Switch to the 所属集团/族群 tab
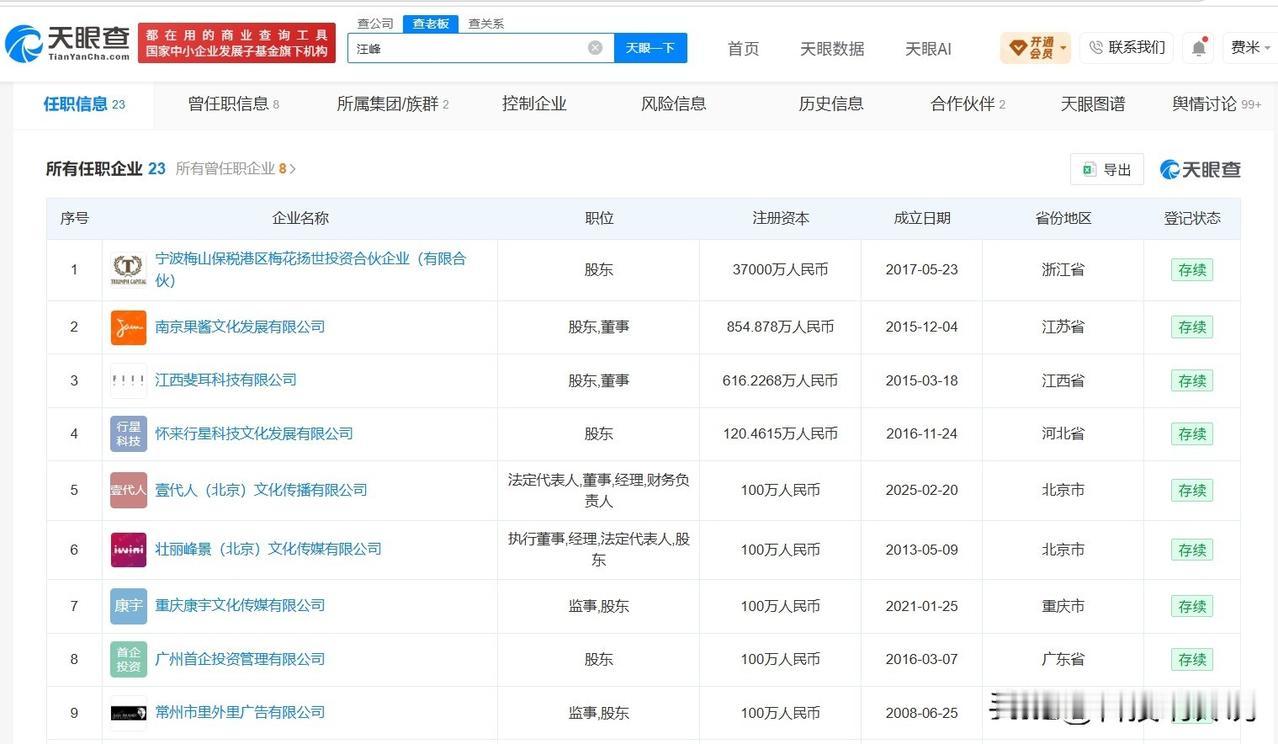 (393, 104)
